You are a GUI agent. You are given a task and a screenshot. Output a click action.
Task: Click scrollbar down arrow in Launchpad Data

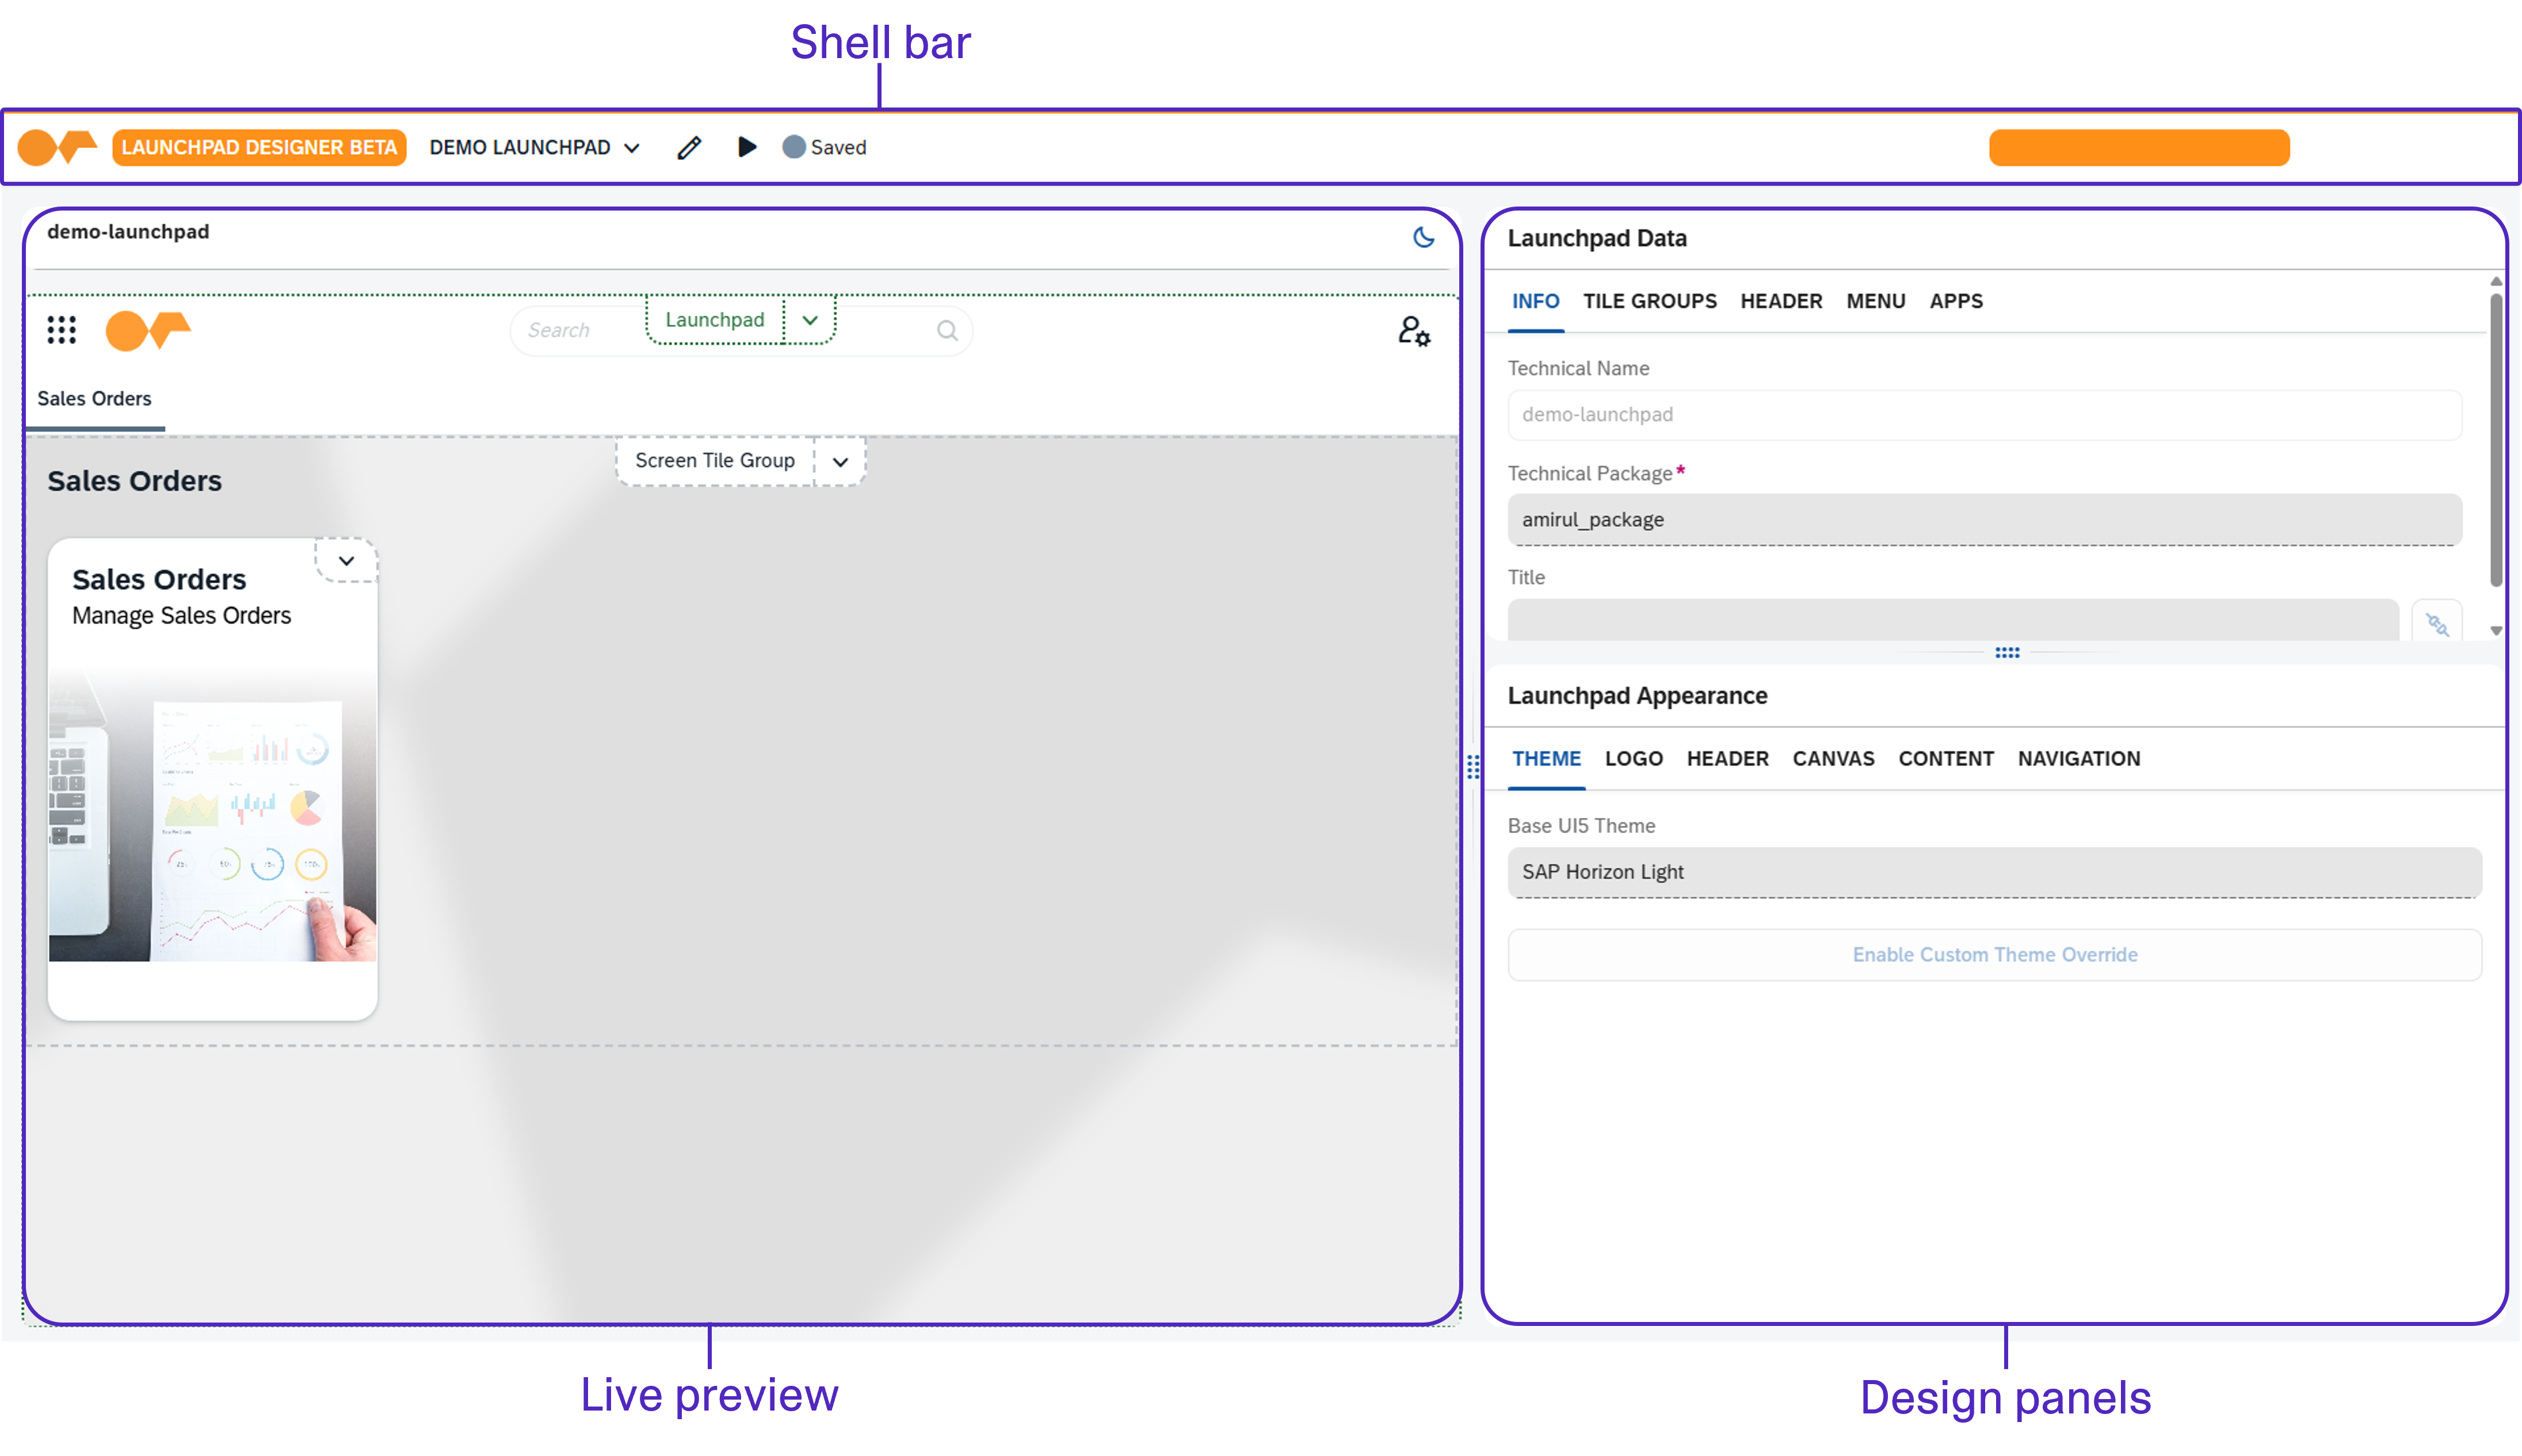coord(2496,631)
